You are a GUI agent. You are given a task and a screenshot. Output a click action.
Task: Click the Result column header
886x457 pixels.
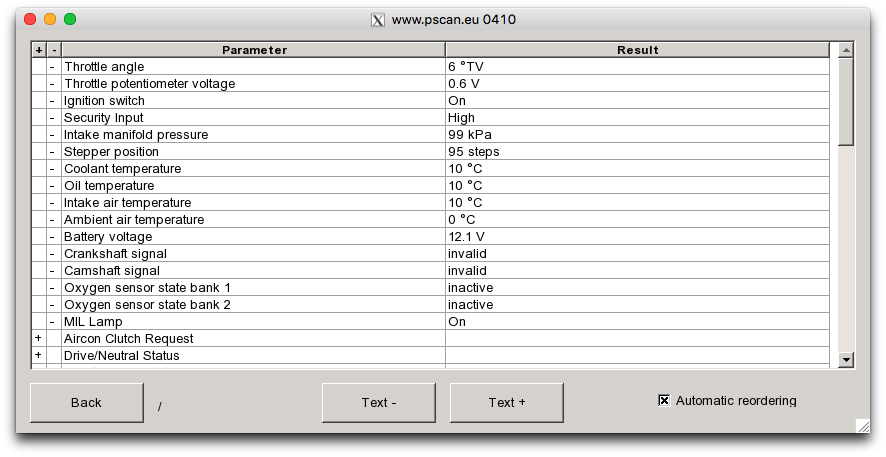tap(637, 49)
